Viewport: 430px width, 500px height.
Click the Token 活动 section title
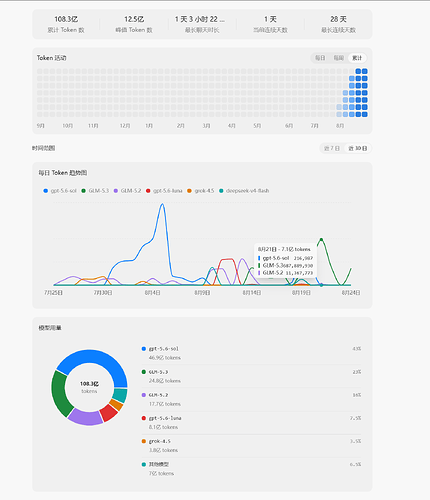click(x=51, y=58)
